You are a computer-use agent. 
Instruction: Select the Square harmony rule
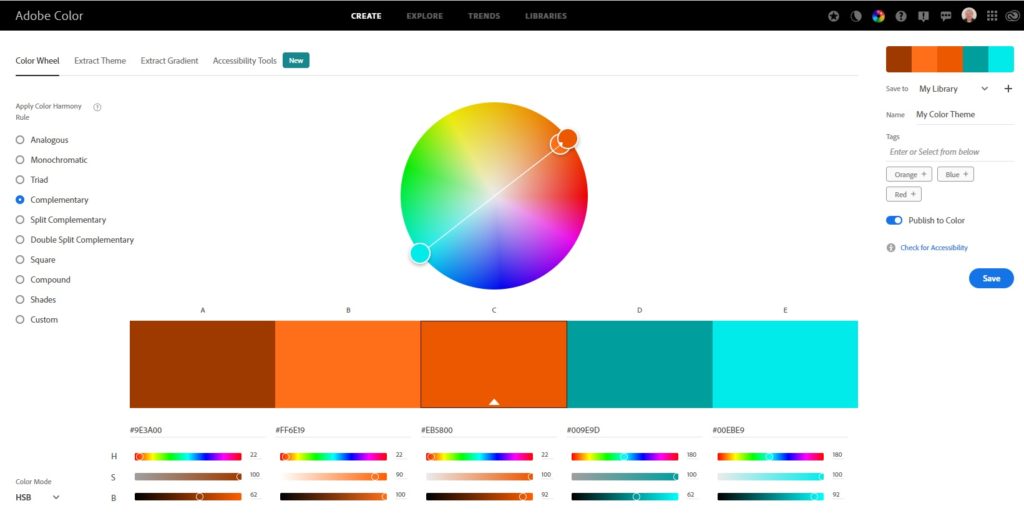click(x=35, y=260)
